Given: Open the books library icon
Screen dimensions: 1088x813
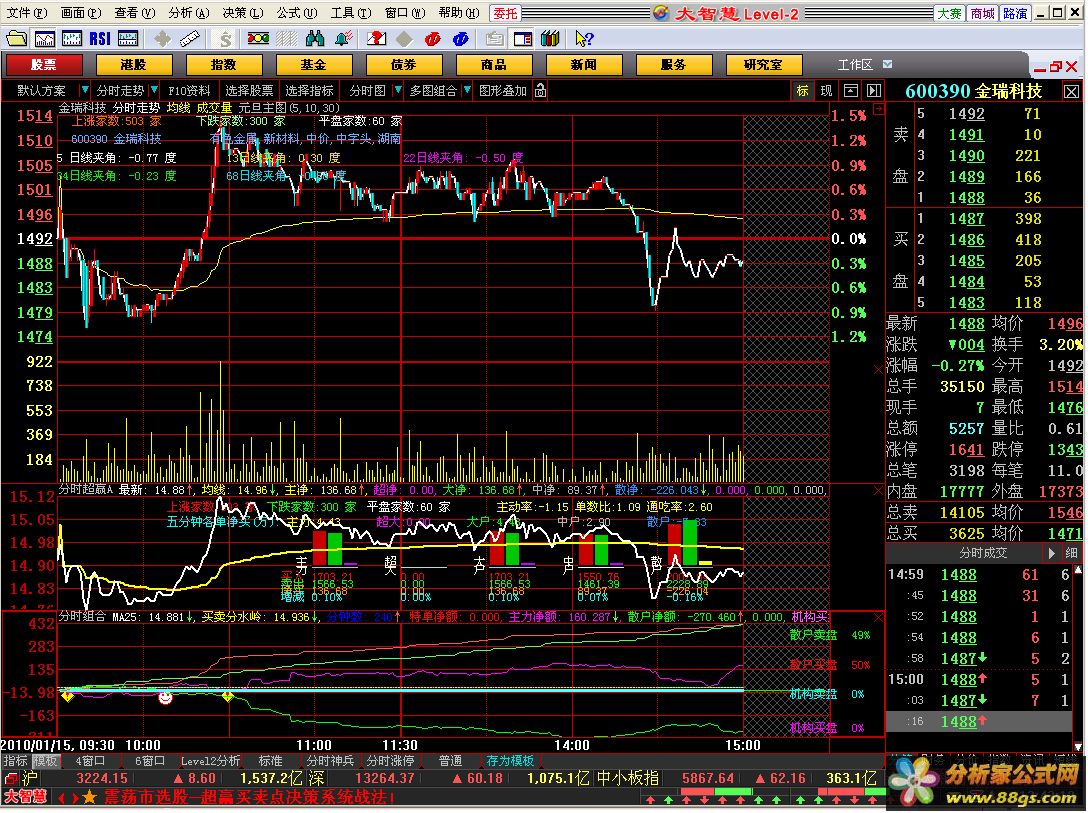Looking at the screenshot, I should click(550, 39).
